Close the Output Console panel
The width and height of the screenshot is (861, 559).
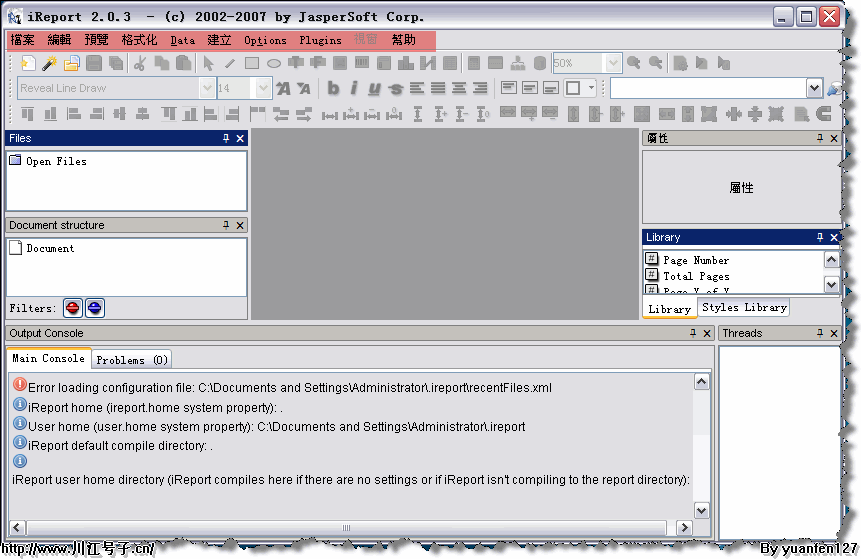(x=707, y=333)
